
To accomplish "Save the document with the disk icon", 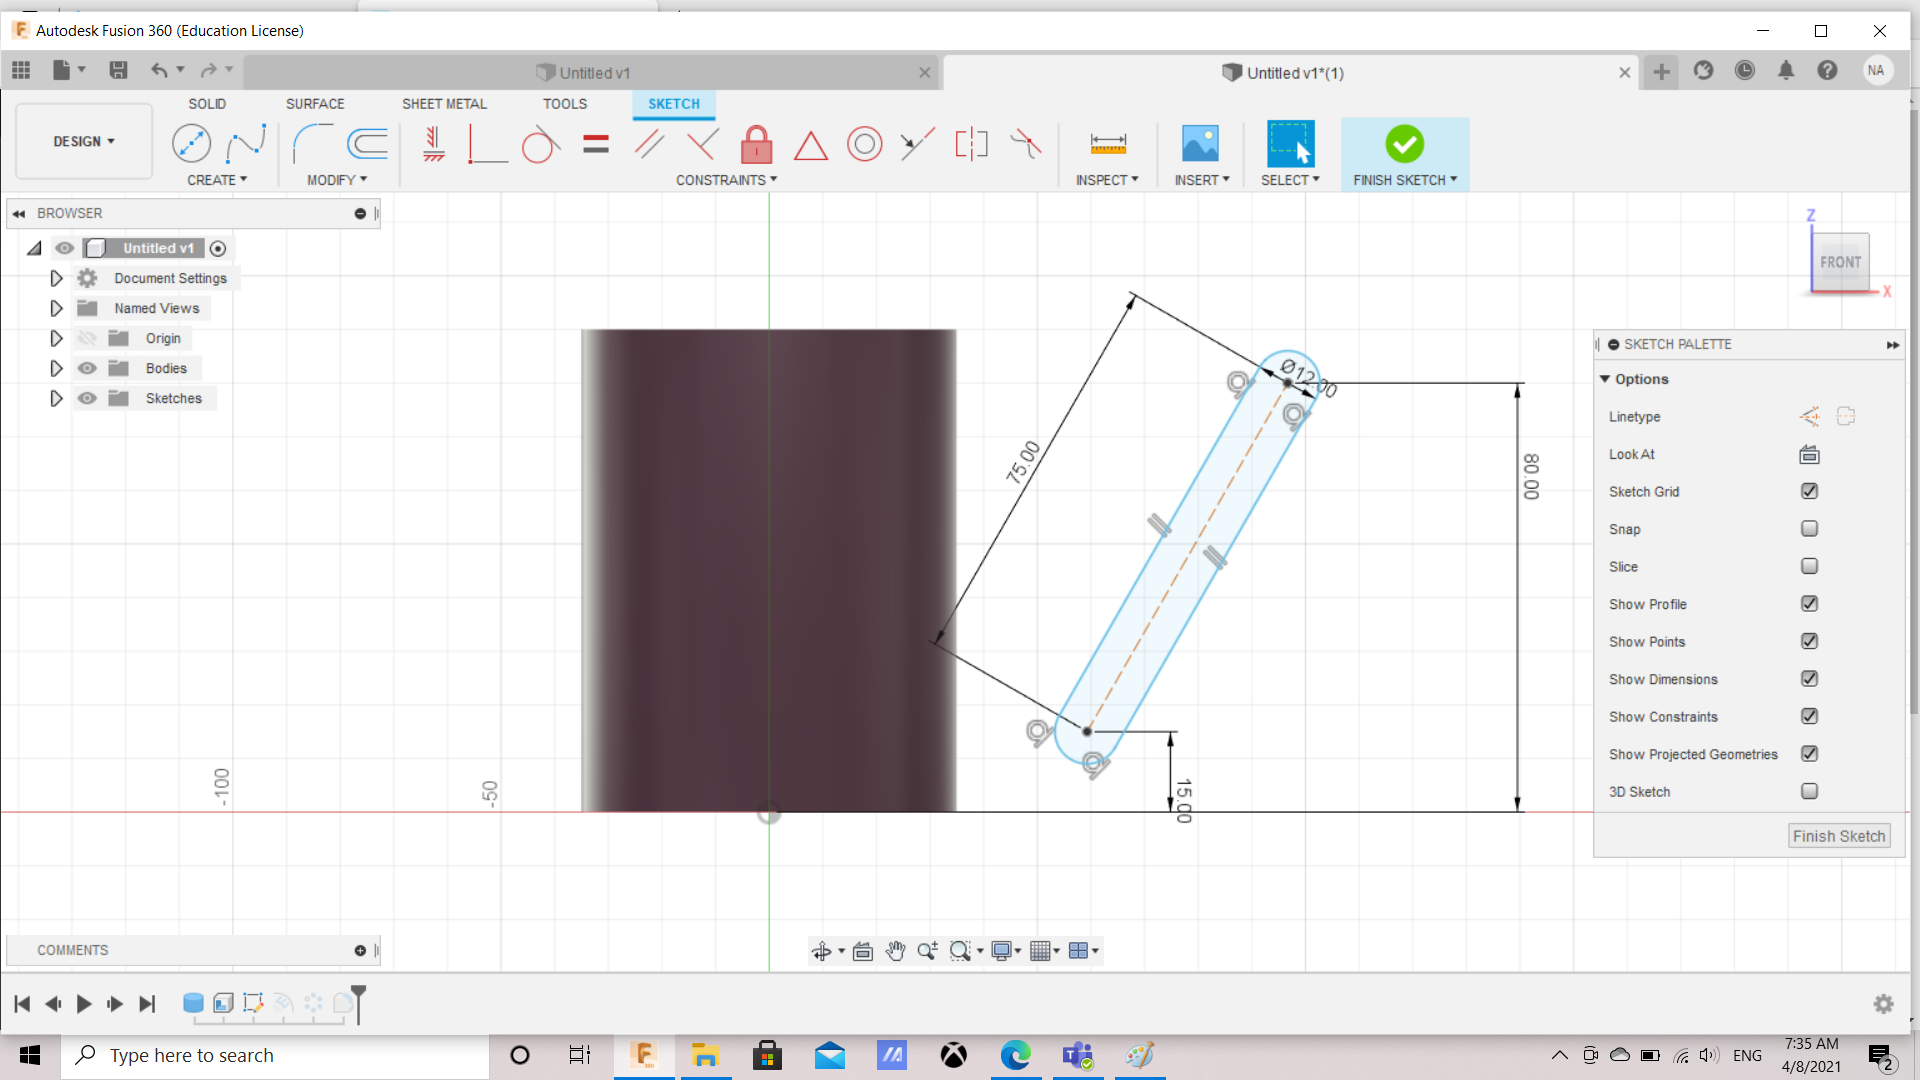I will pyautogui.click(x=118, y=70).
